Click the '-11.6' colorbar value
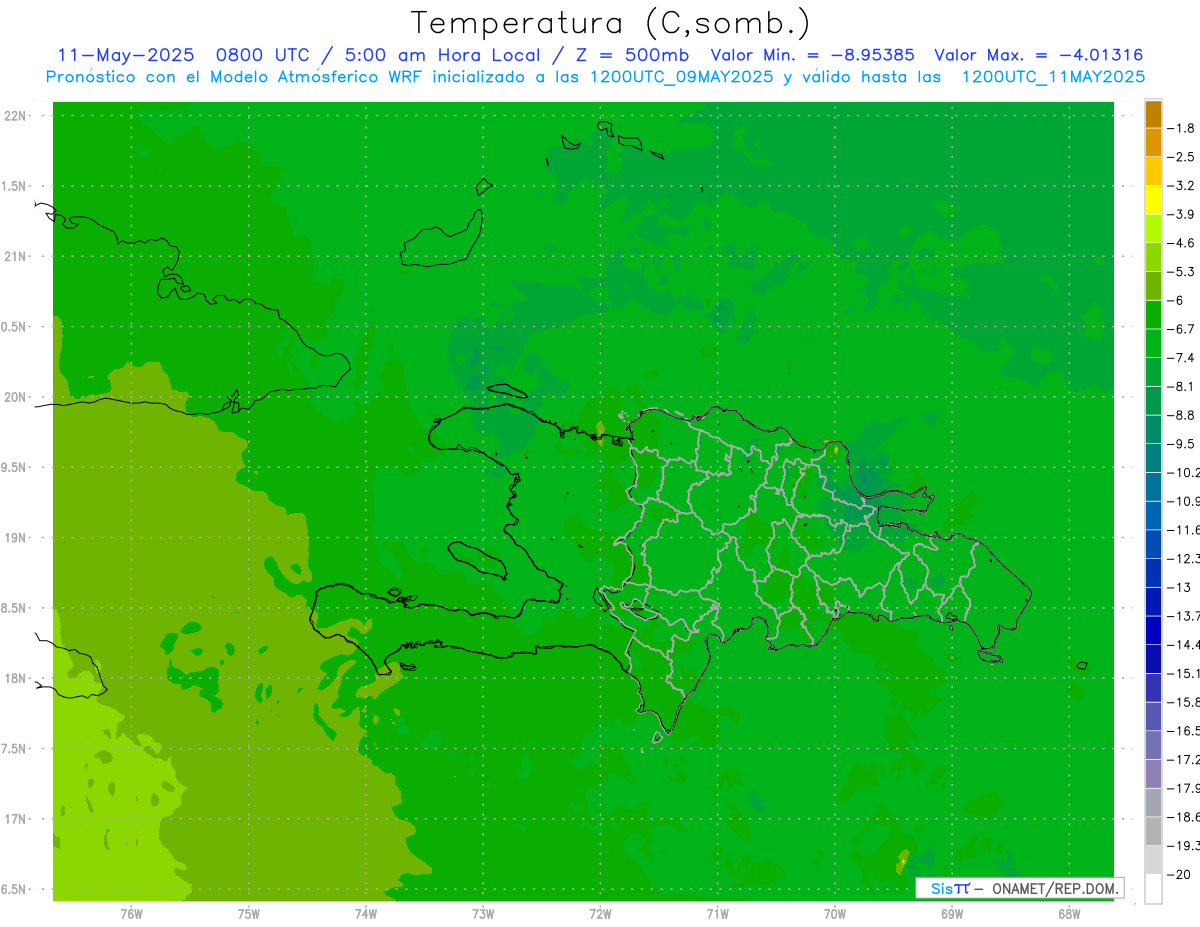1200x927 pixels. pyautogui.click(x=1183, y=530)
